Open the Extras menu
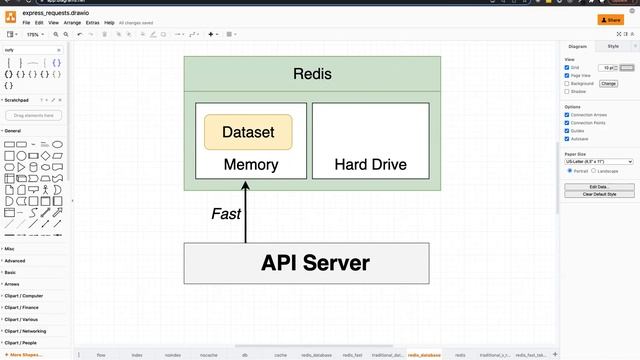 pyautogui.click(x=93, y=23)
